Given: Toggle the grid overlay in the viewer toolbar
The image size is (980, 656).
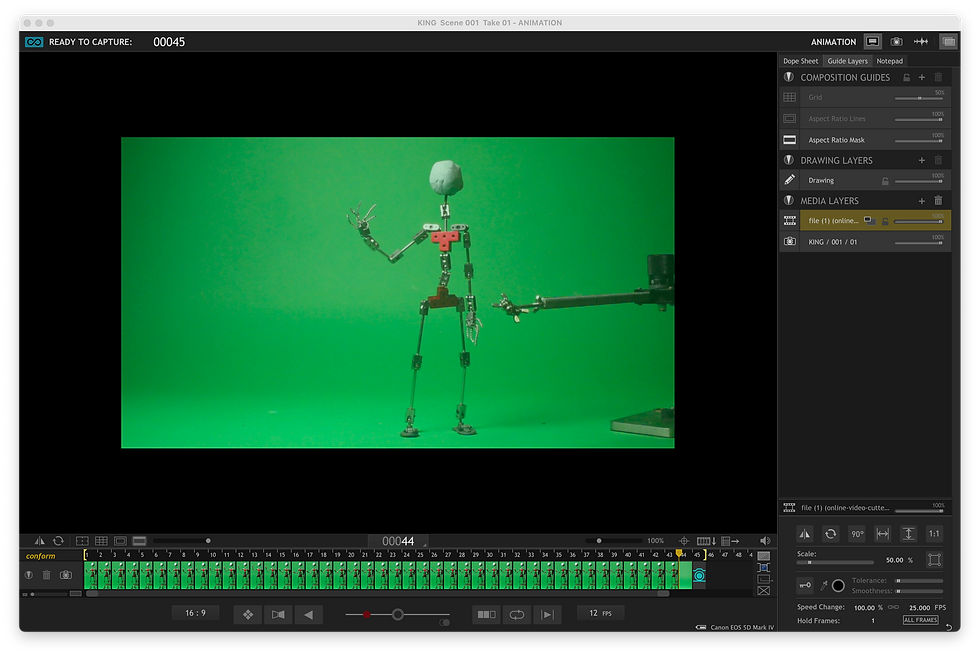Looking at the screenshot, I should pyautogui.click(x=101, y=541).
